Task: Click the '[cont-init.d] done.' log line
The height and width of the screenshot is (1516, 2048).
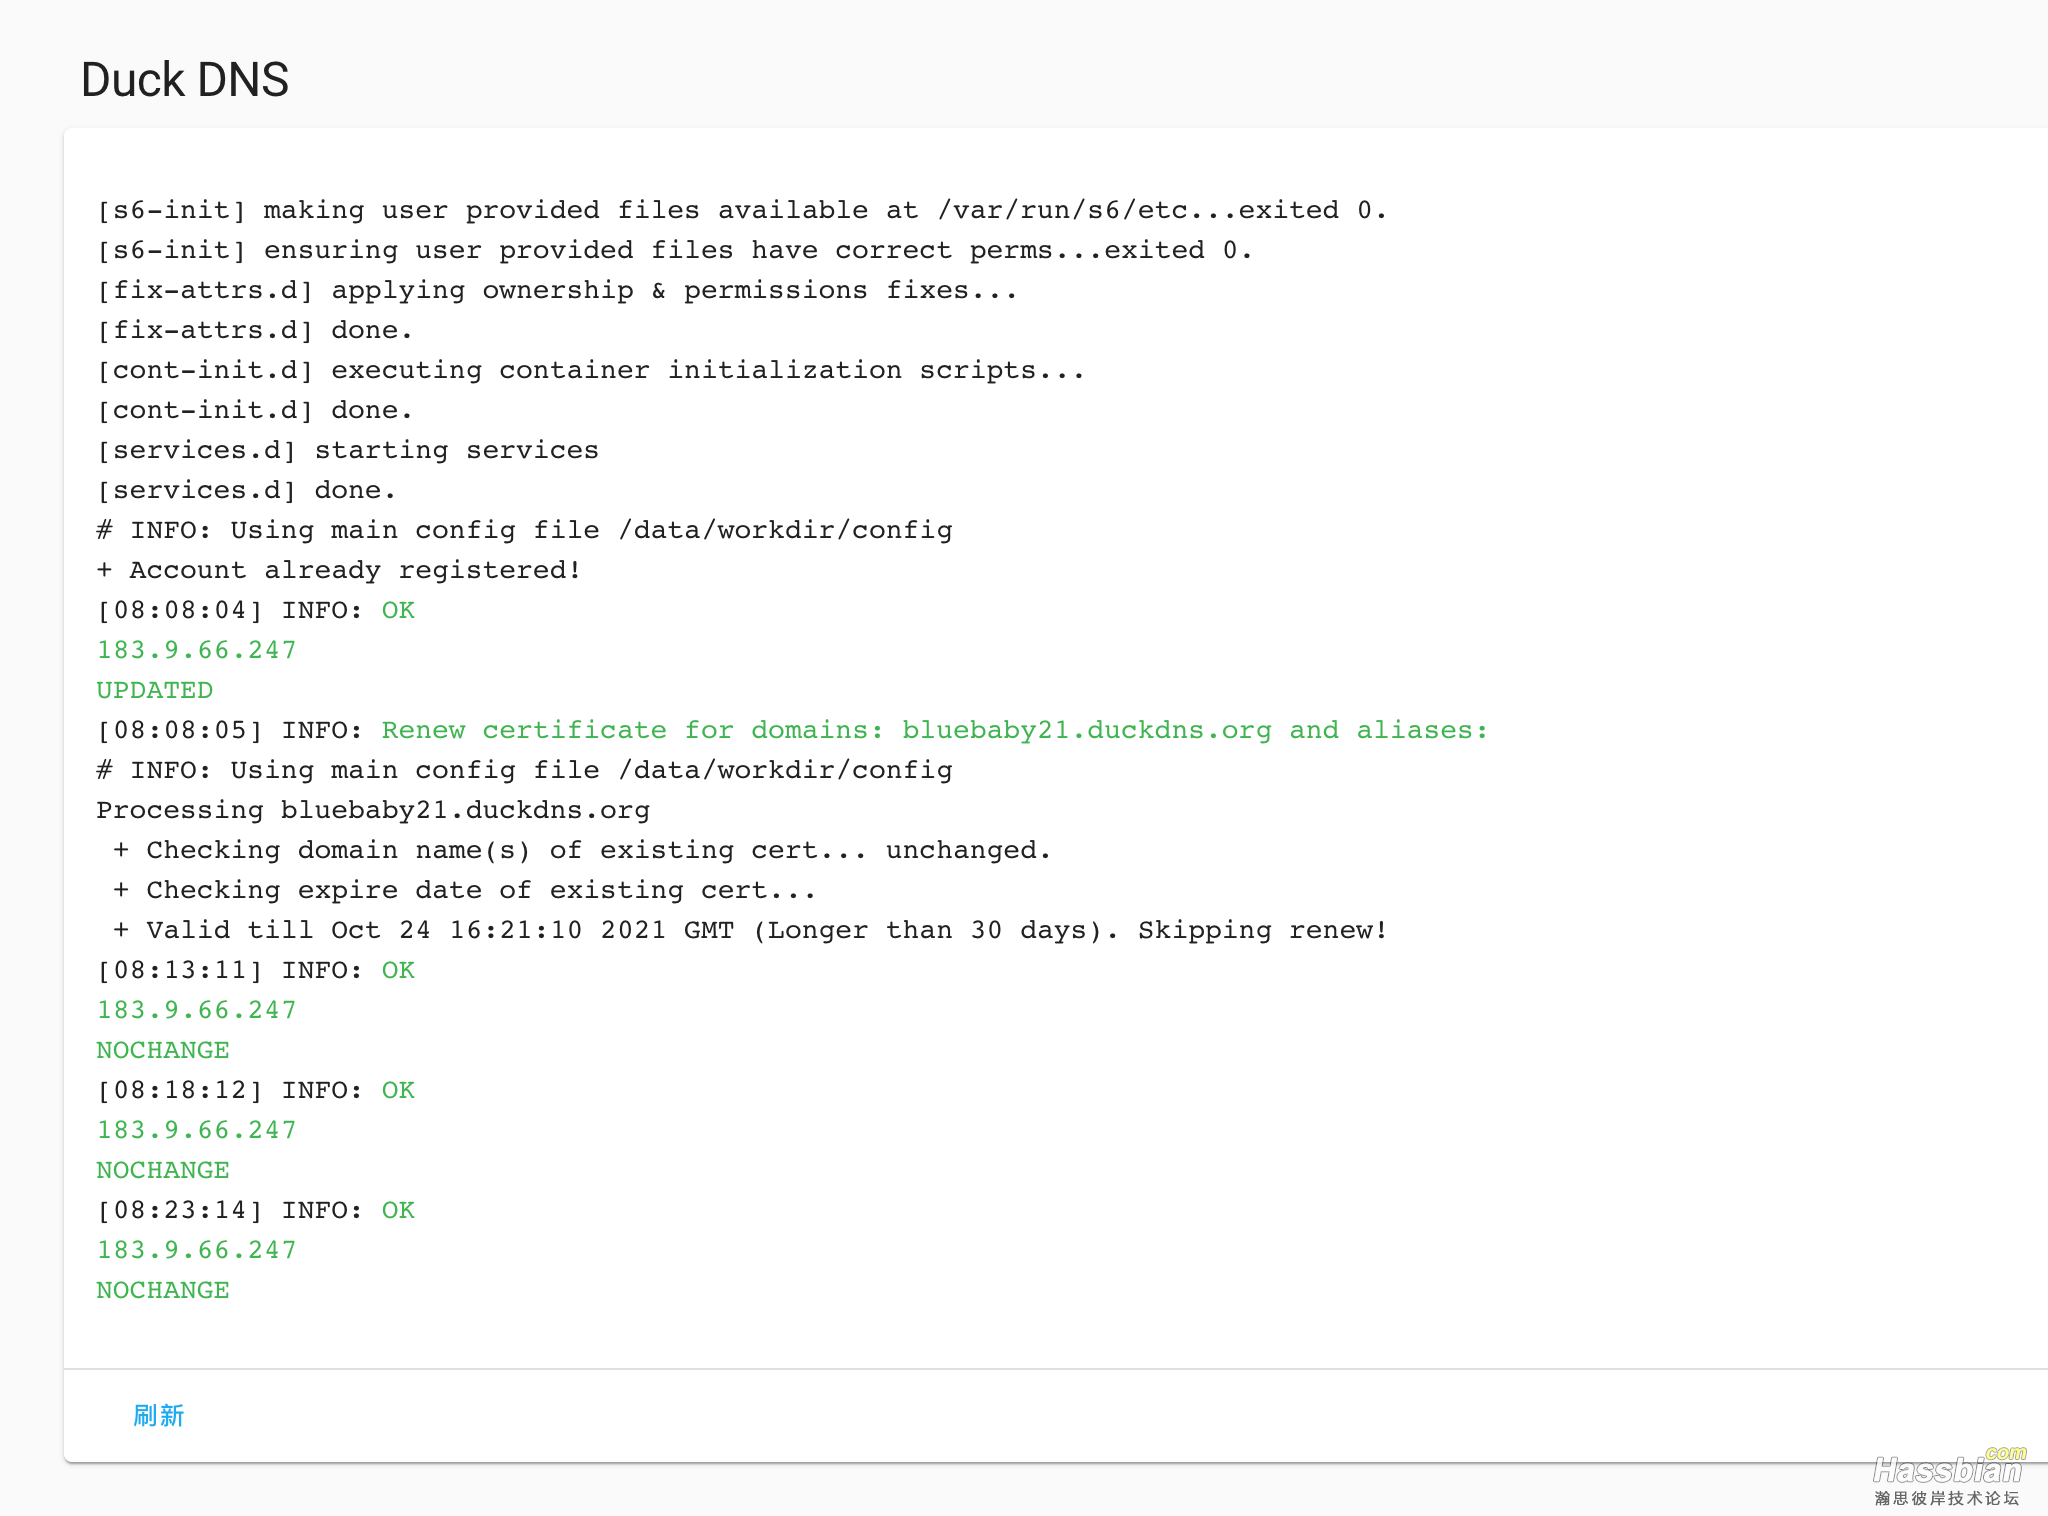Action: pyautogui.click(x=255, y=410)
